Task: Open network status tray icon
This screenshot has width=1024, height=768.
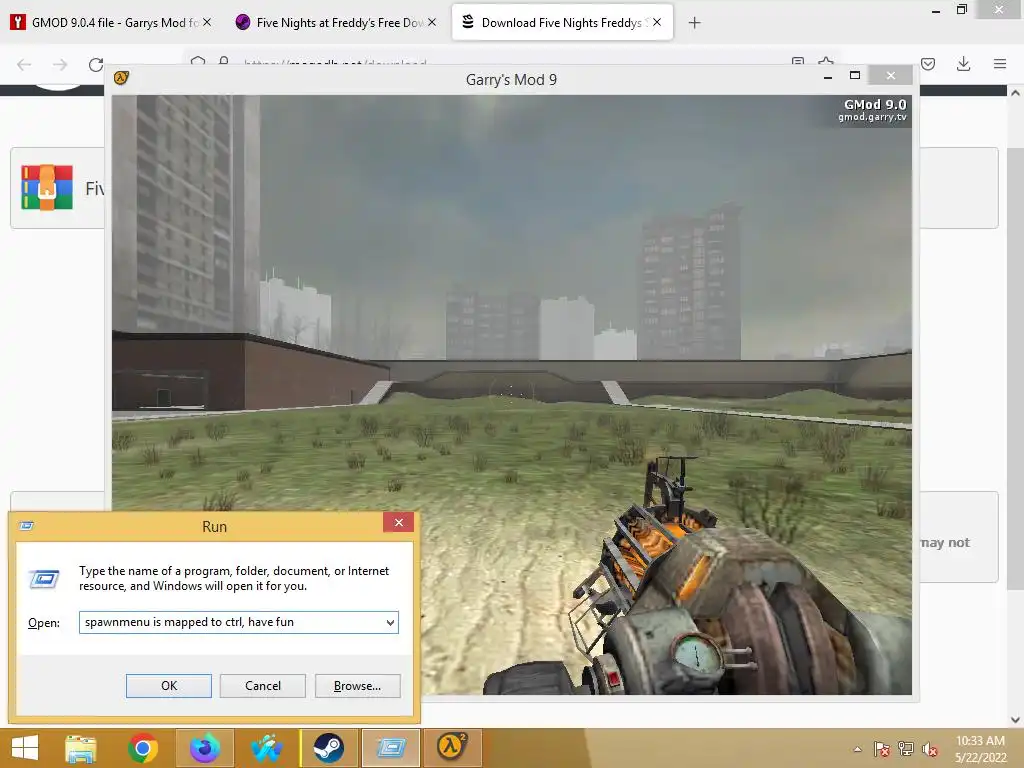Action: coord(906,749)
